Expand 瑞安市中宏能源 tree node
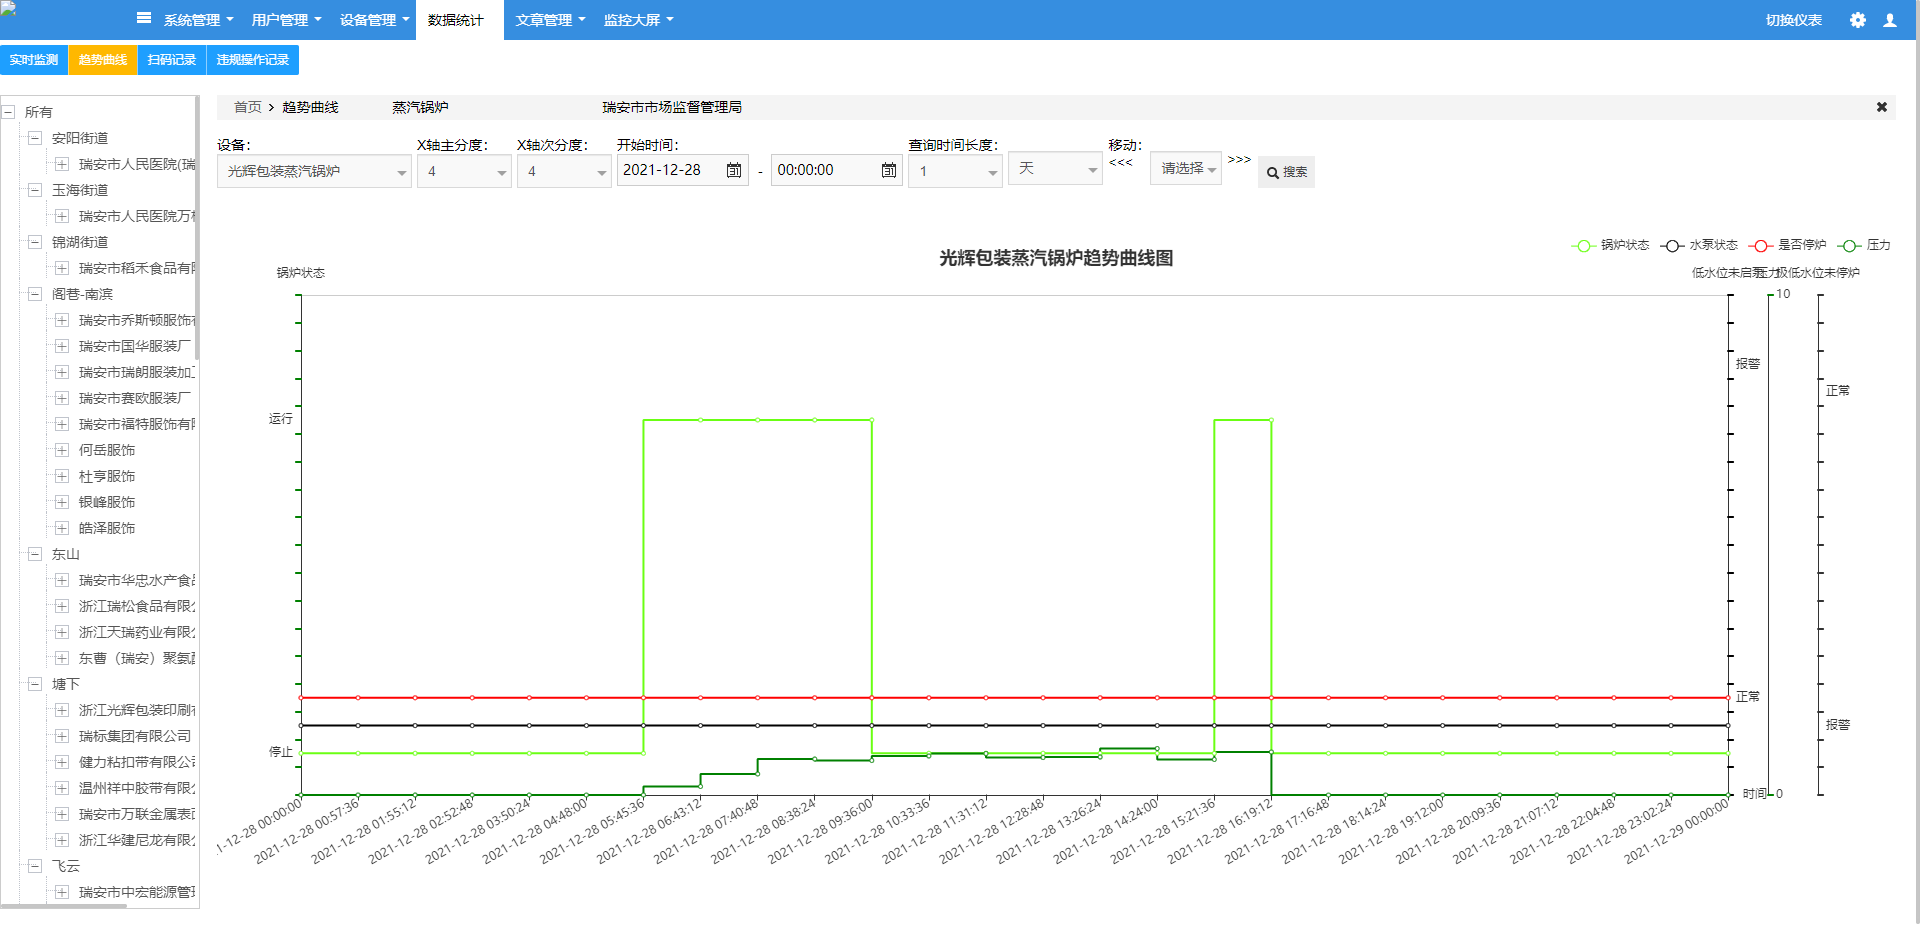1920x934 pixels. pos(62,892)
